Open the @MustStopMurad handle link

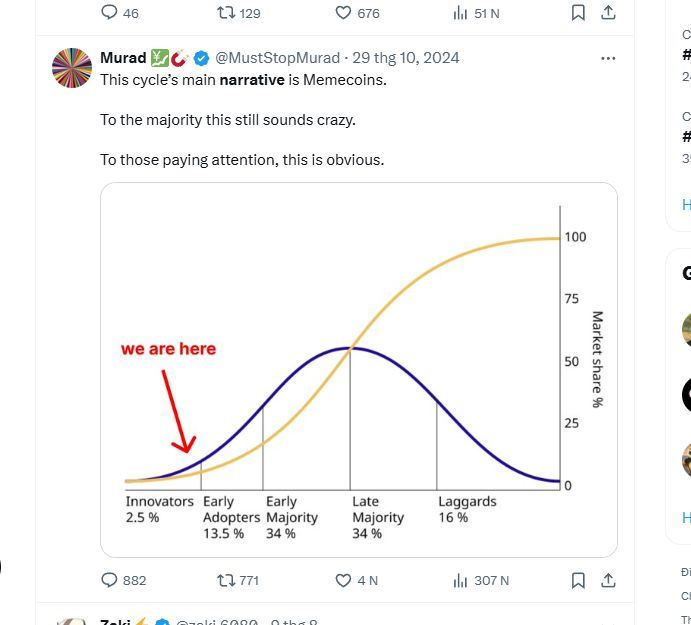[278, 58]
